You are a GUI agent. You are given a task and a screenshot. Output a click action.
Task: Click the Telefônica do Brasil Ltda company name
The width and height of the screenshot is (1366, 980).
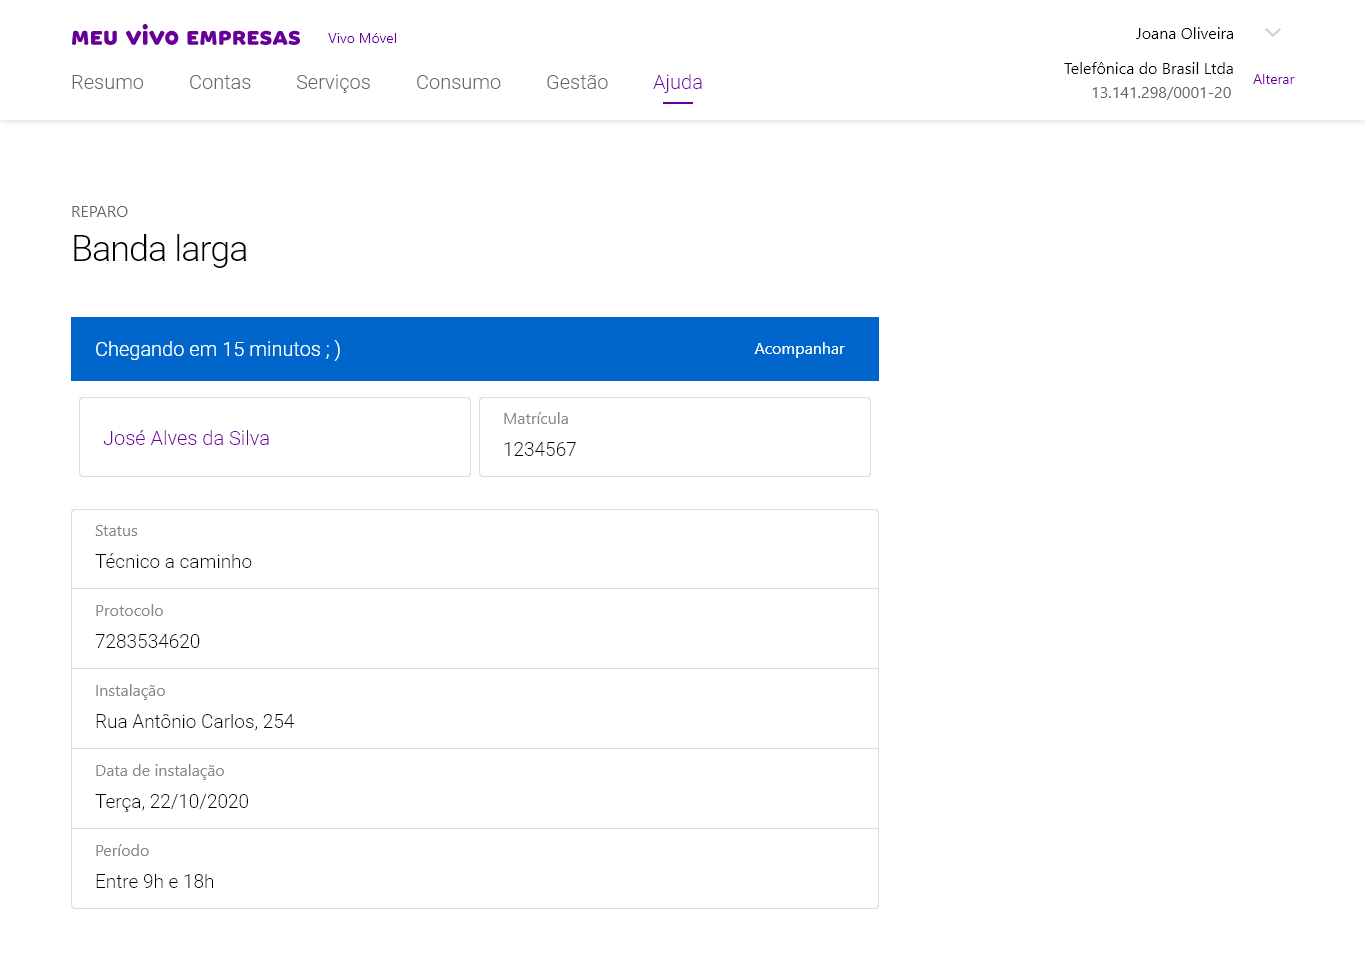pyautogui.click(x=1148, y=68)
